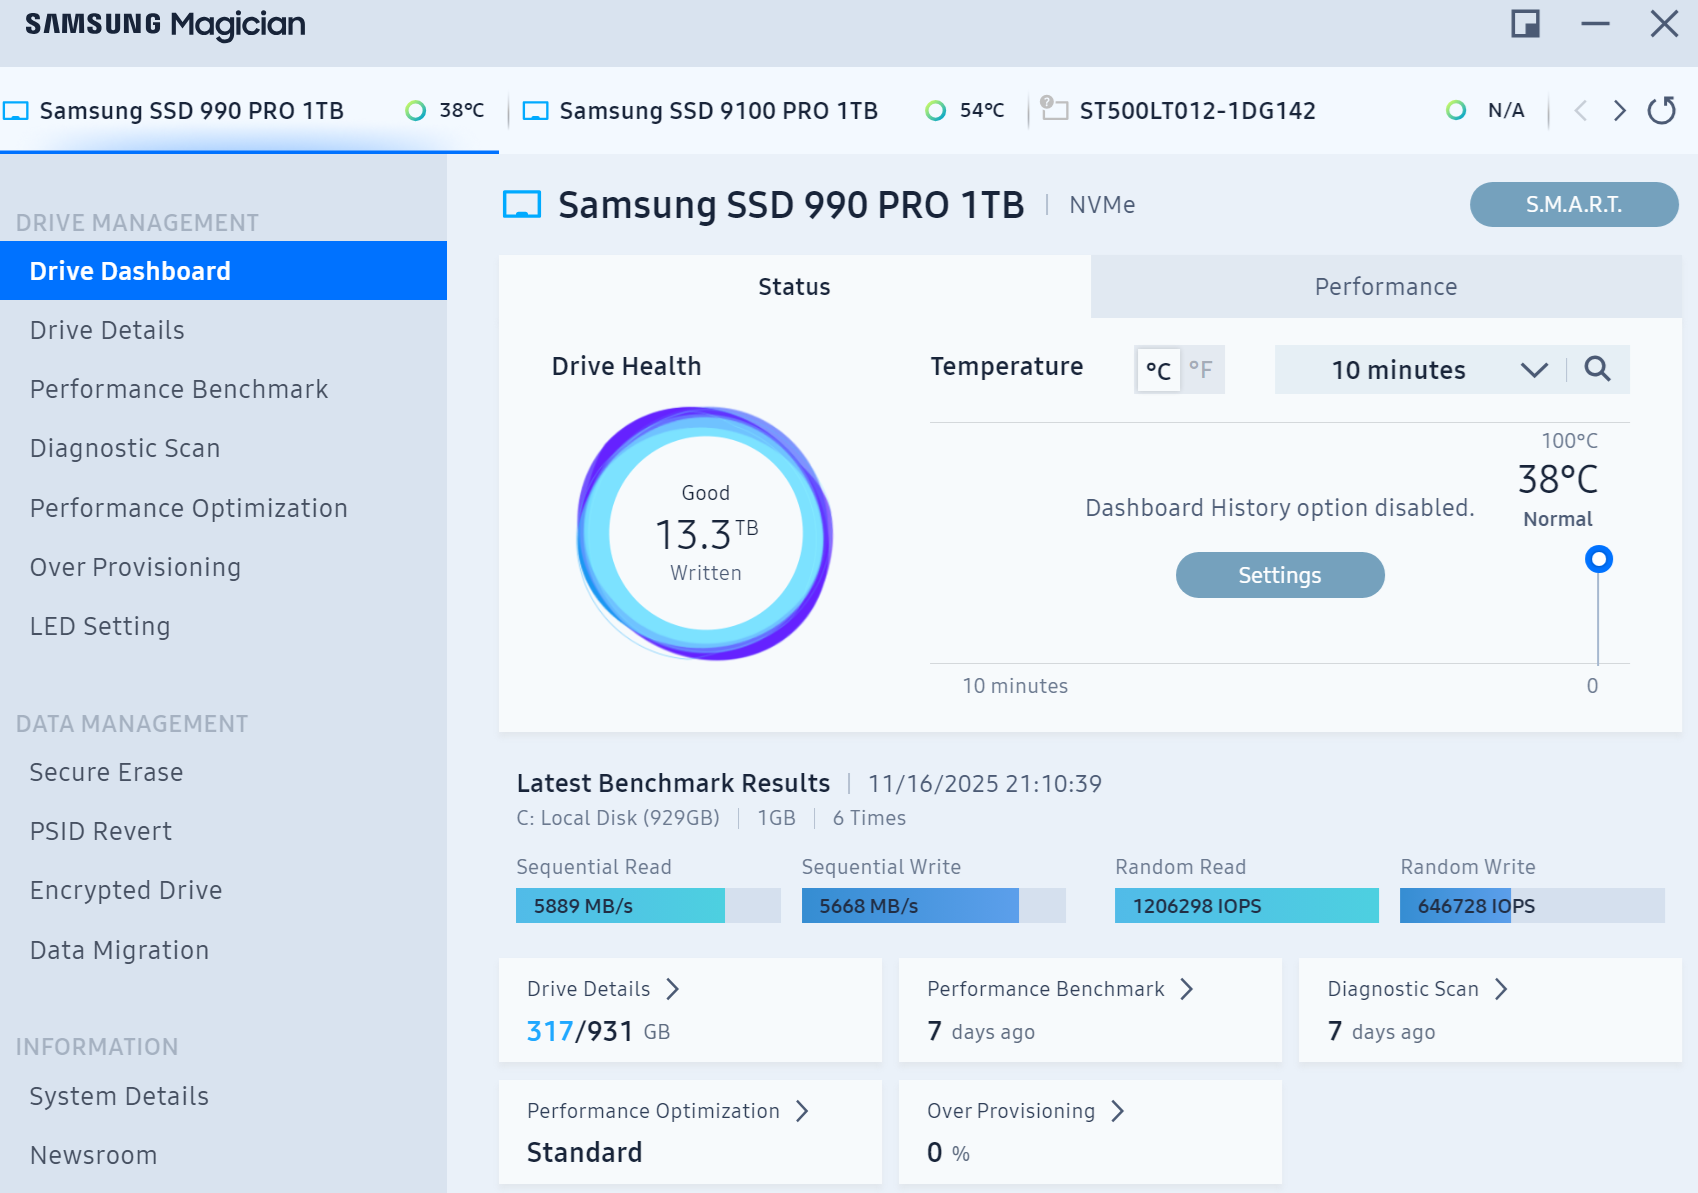
Task: Select ST500LT012-1DG142 drive tab
Action: click(1286, 110)
